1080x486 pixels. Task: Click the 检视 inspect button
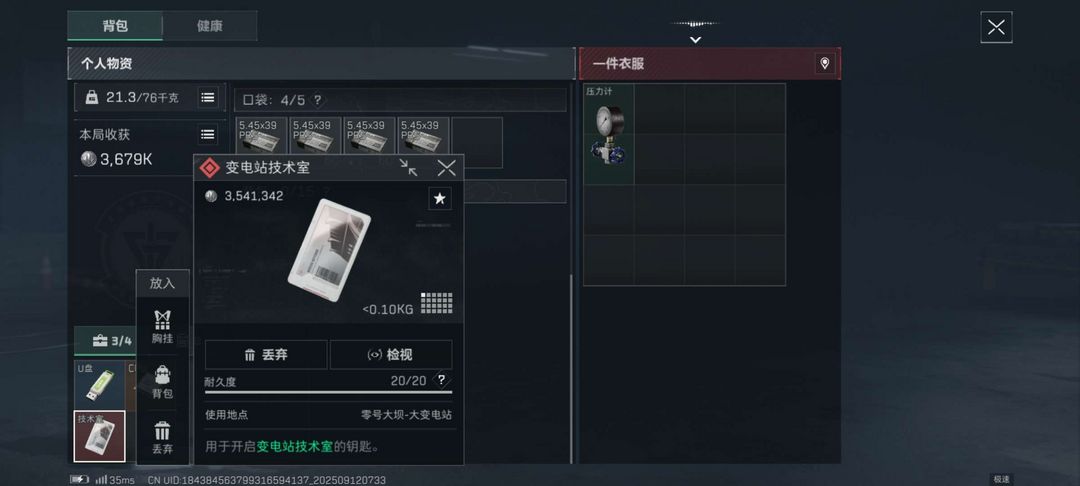[391, 355]
